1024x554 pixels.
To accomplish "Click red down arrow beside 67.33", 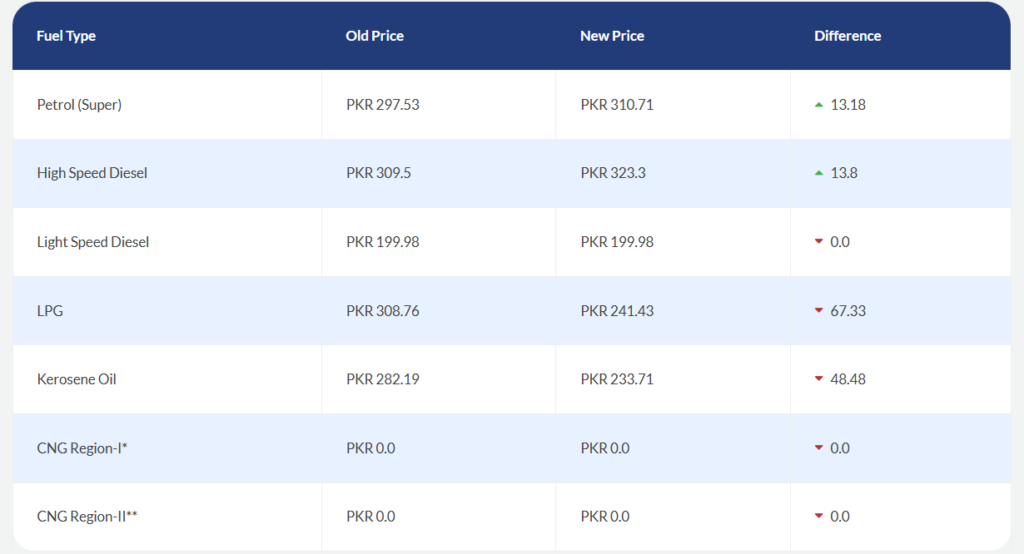I will (818, 310).
